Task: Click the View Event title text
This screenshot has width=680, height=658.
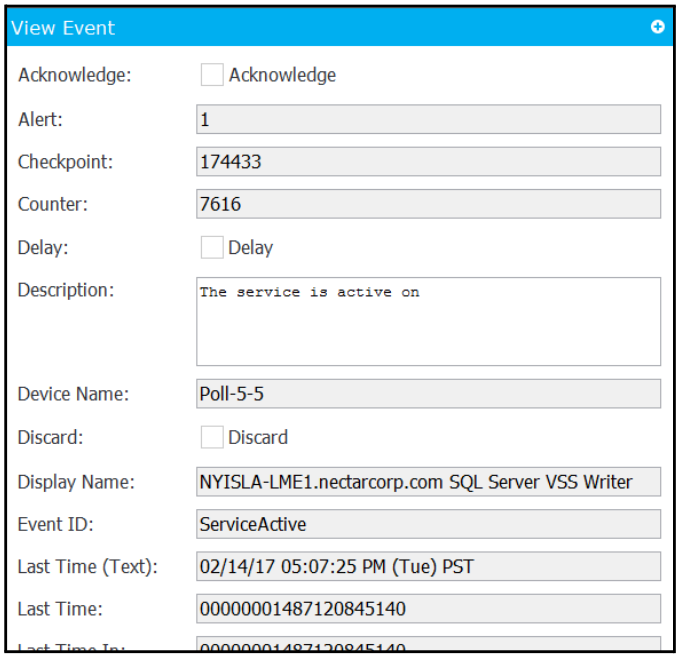Action: coord(63,28)
